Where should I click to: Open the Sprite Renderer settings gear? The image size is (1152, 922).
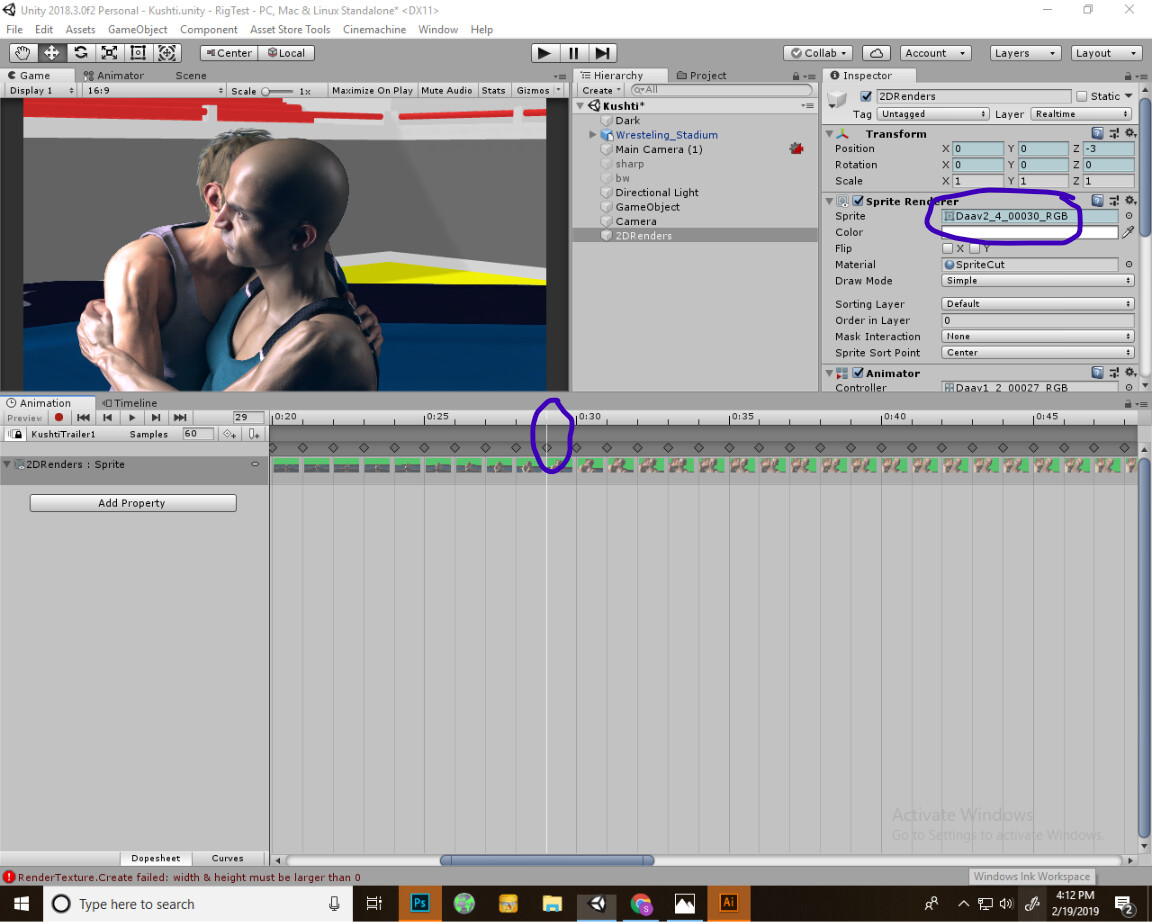pos(1130,200)
